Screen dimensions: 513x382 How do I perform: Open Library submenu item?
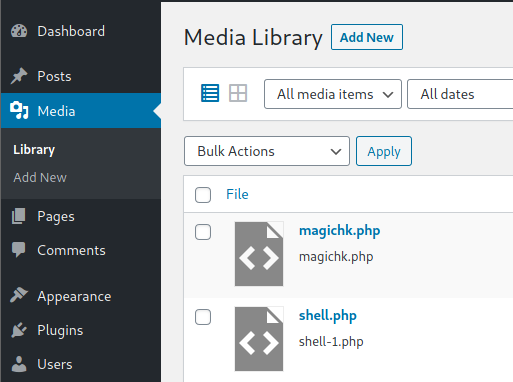tap(34, 150)
